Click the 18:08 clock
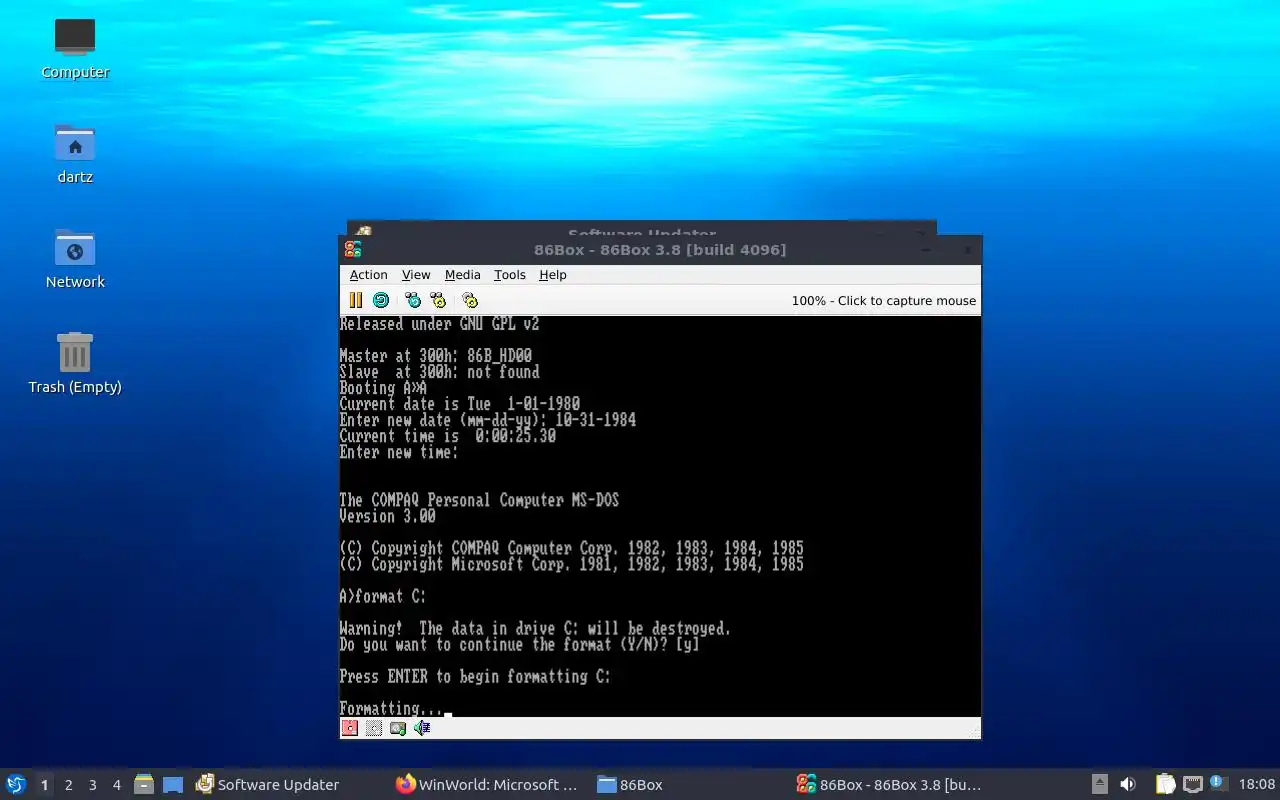The height and width of the screenshot is (800, 1280). (1257, 785)
